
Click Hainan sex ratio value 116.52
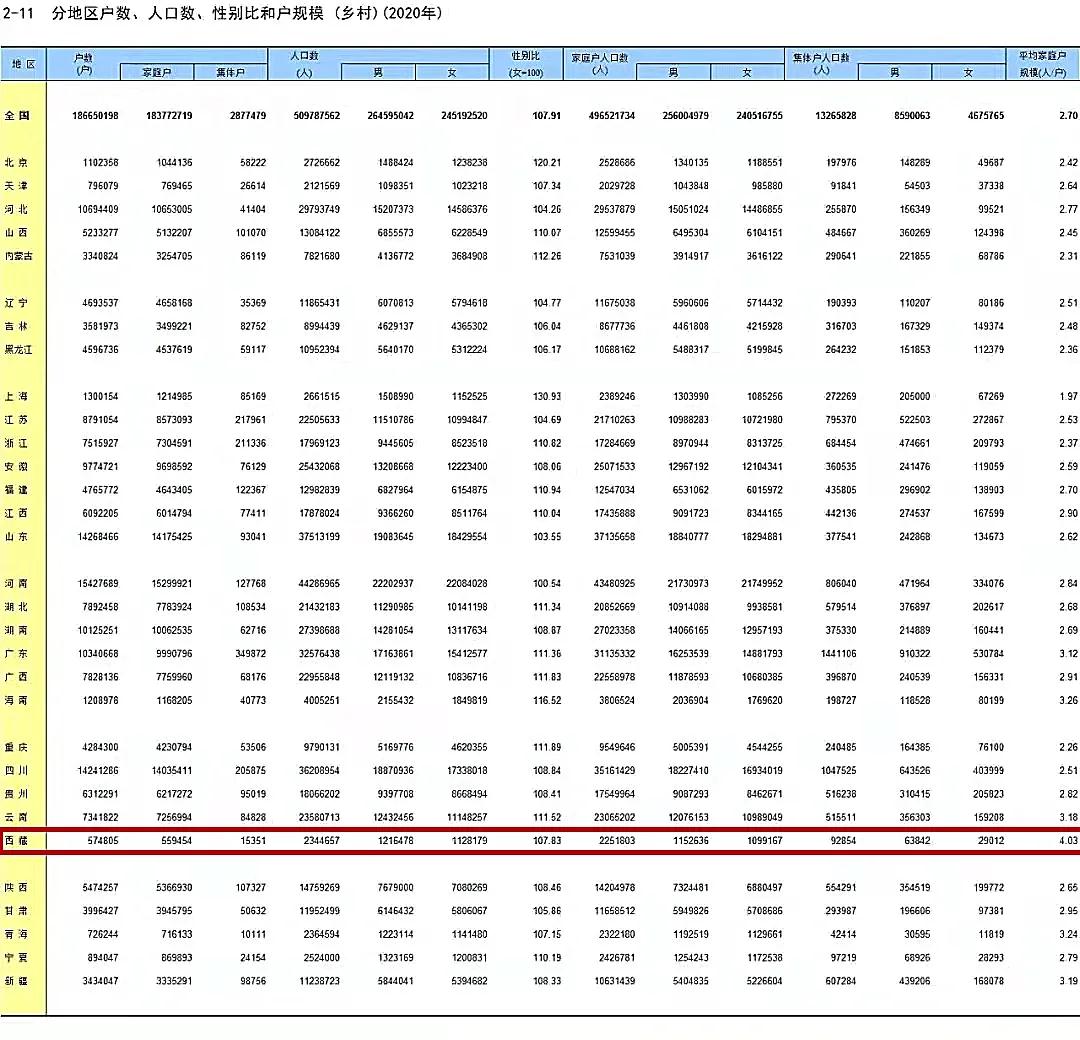(547, 701)
